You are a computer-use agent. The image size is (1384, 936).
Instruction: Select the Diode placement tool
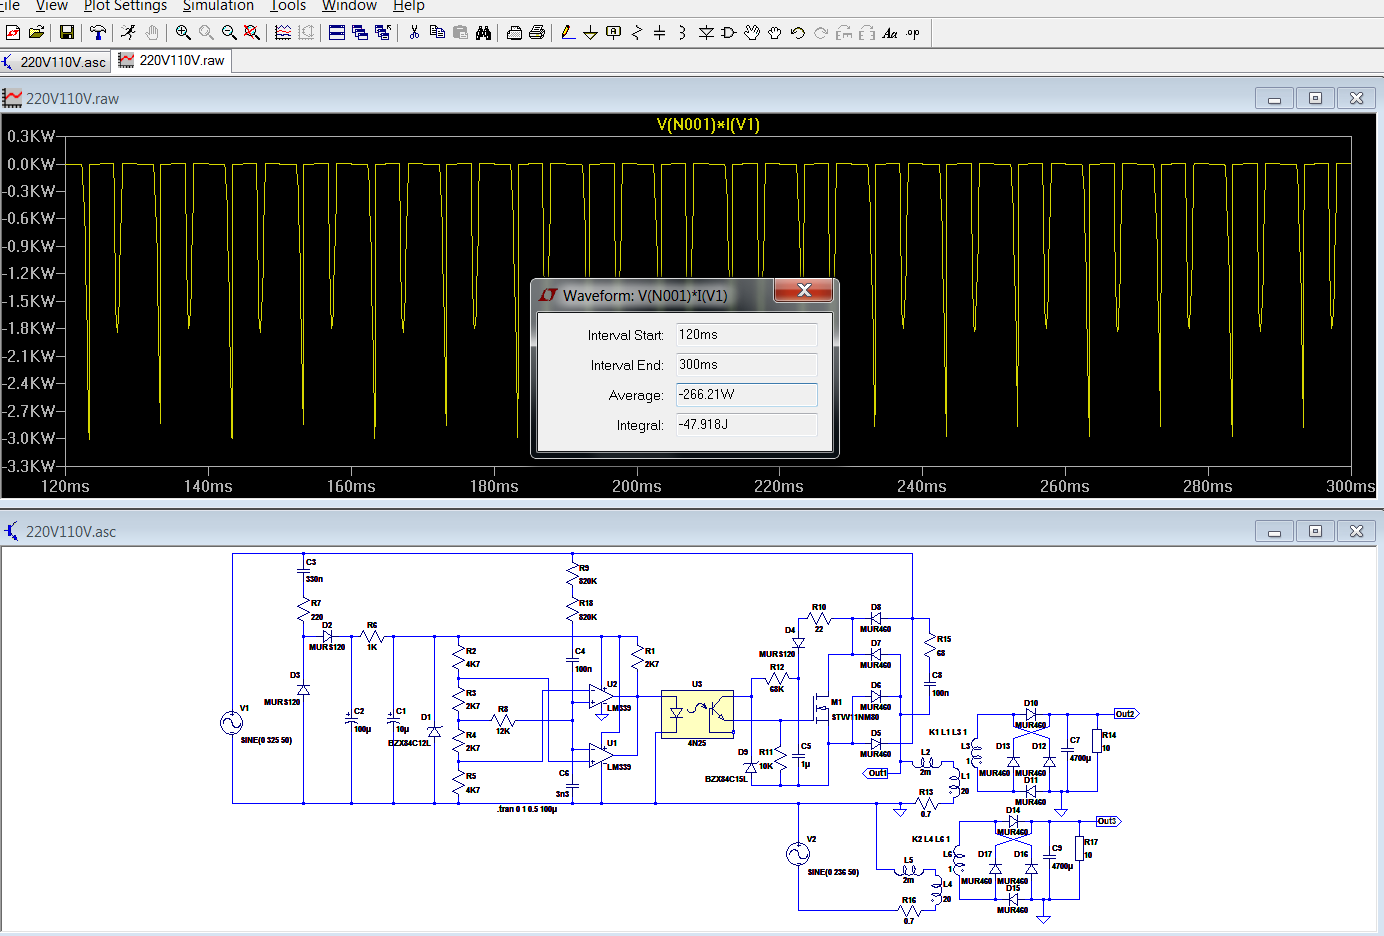point(706,33)
